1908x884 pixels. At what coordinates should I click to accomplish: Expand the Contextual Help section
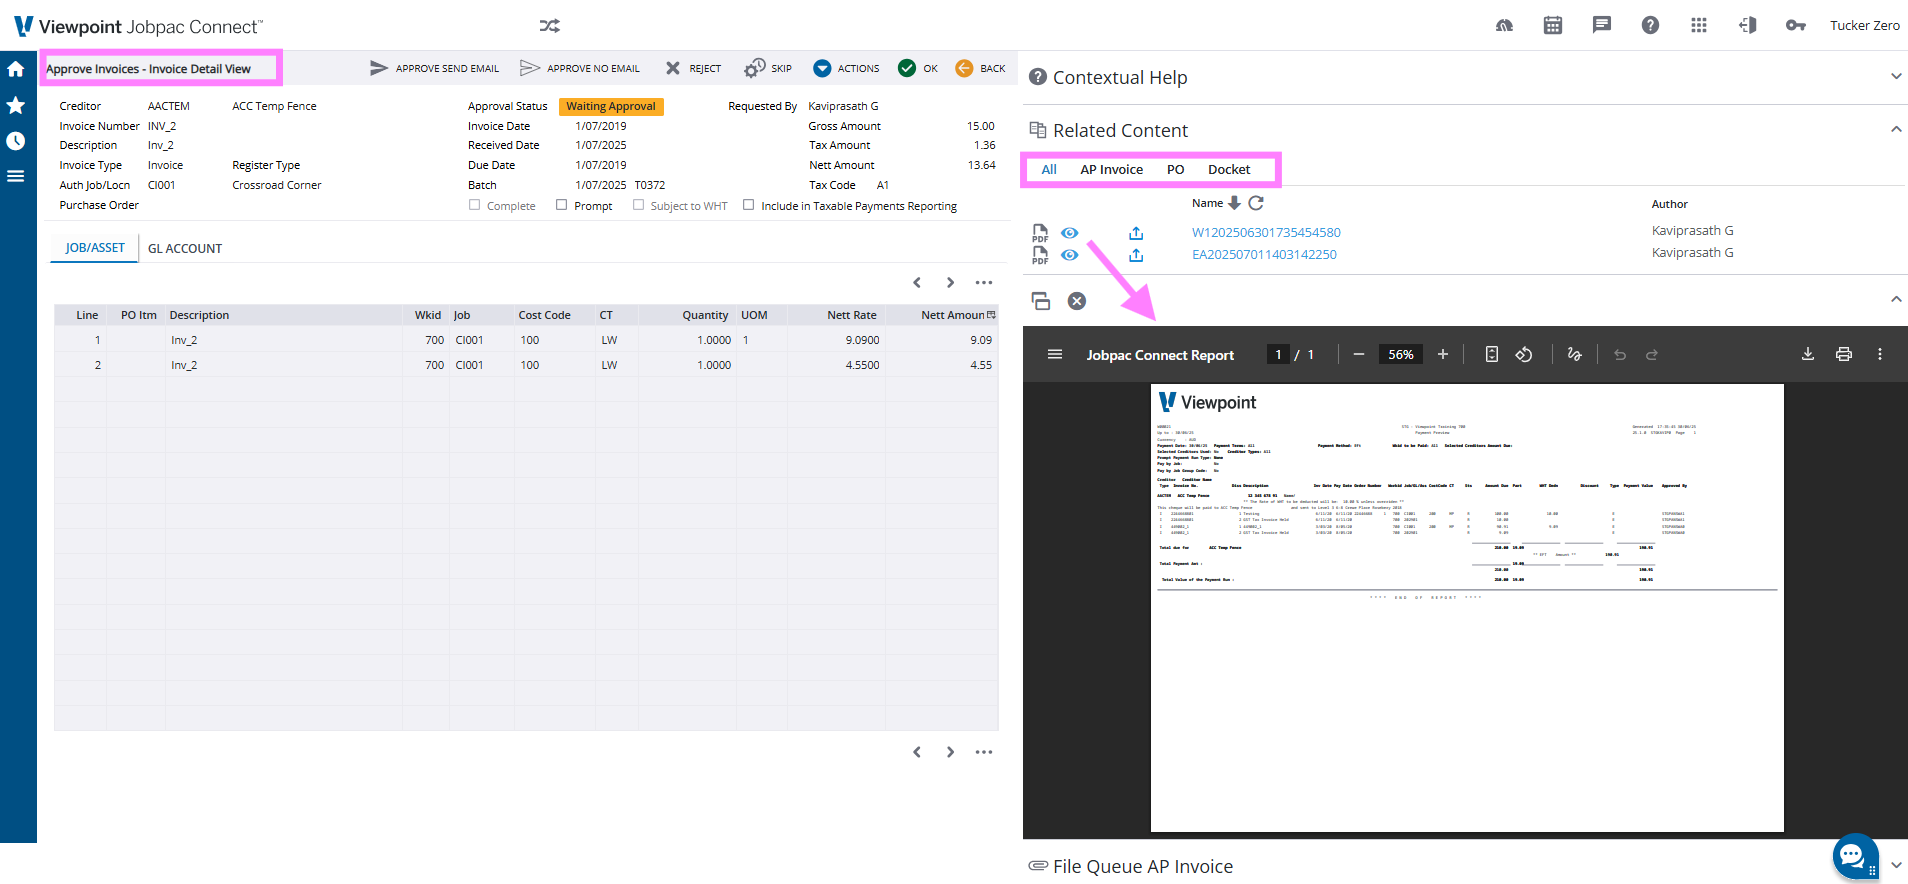(1896, 76)
